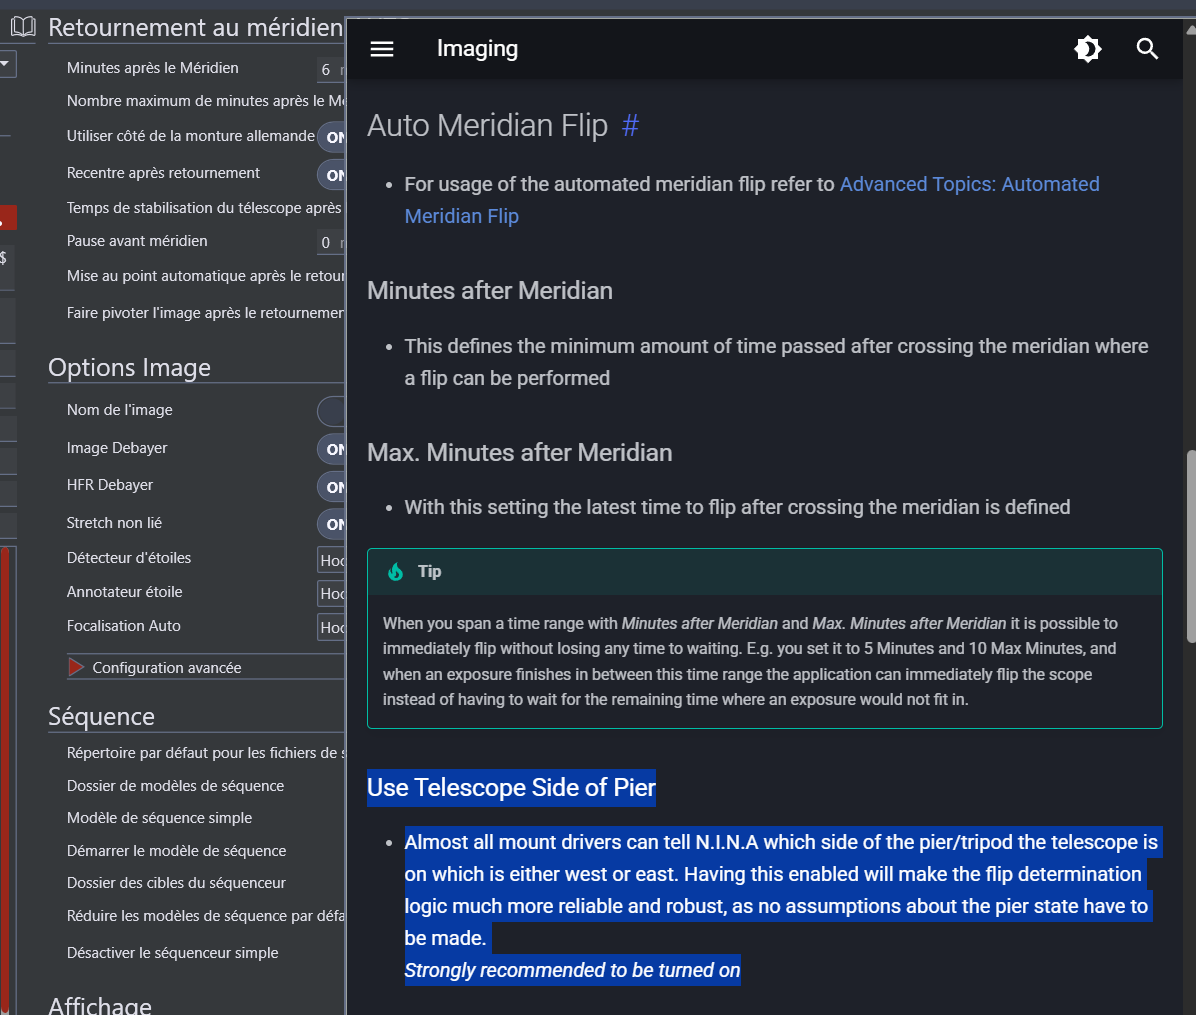Image resolution: width=1196 pixels, height=1015 pixels.
Task: Click the # anchor next to Auto Meridian Flip
Action: (x=630, y=126)
